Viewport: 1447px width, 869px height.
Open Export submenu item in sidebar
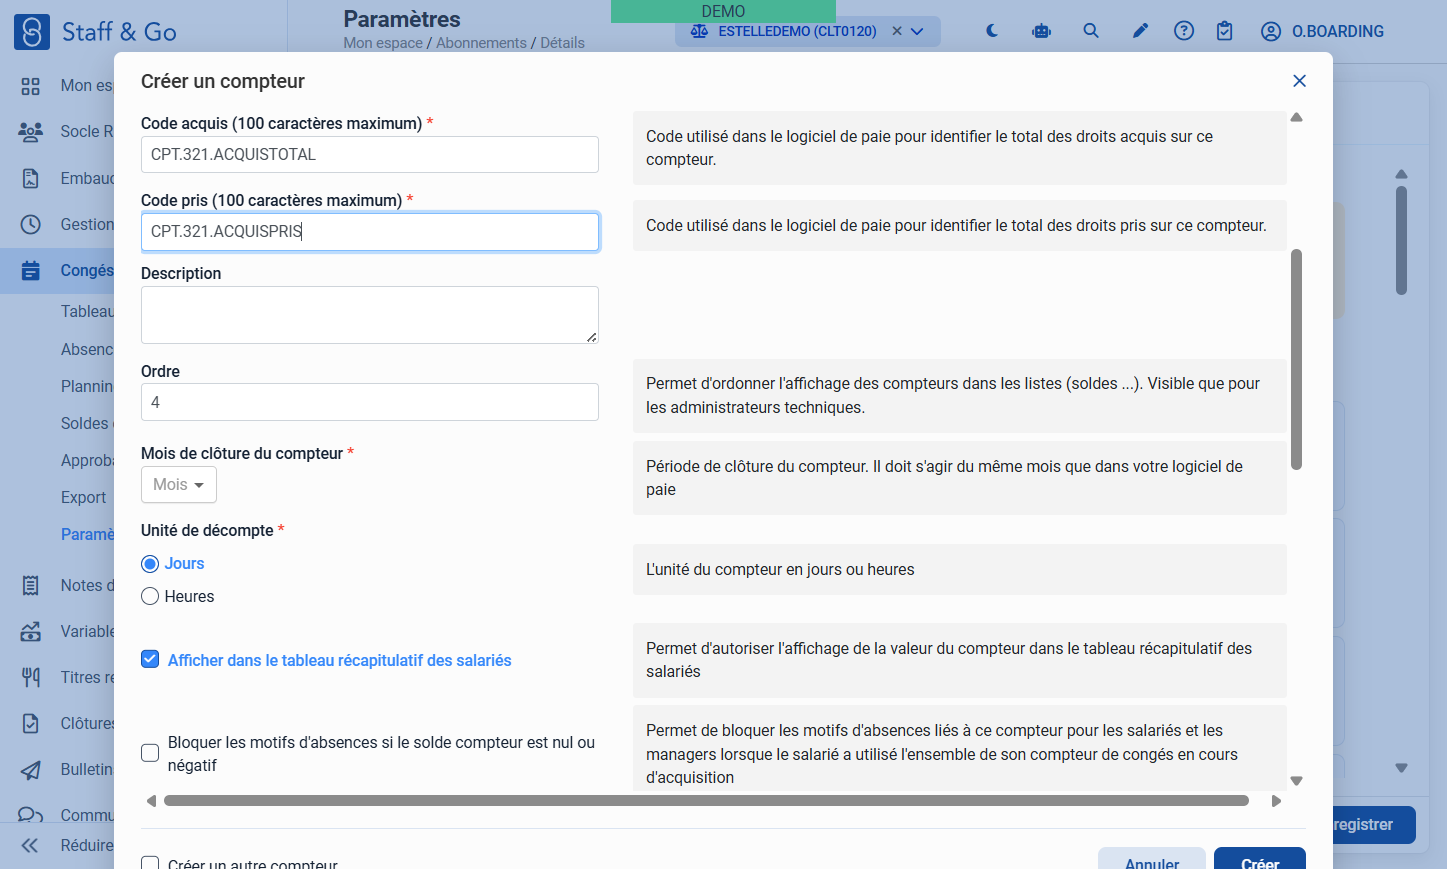pyautogui.click(x=83, y=497)
